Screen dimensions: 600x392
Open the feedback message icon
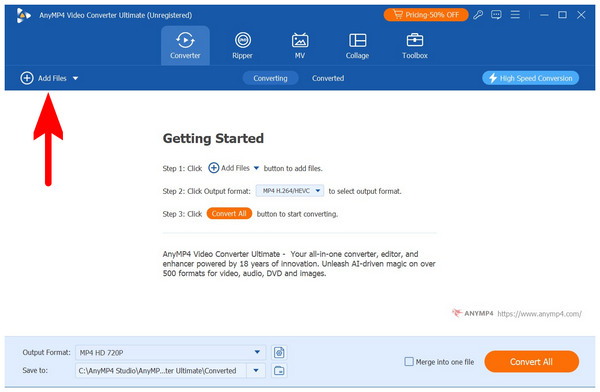496,15
